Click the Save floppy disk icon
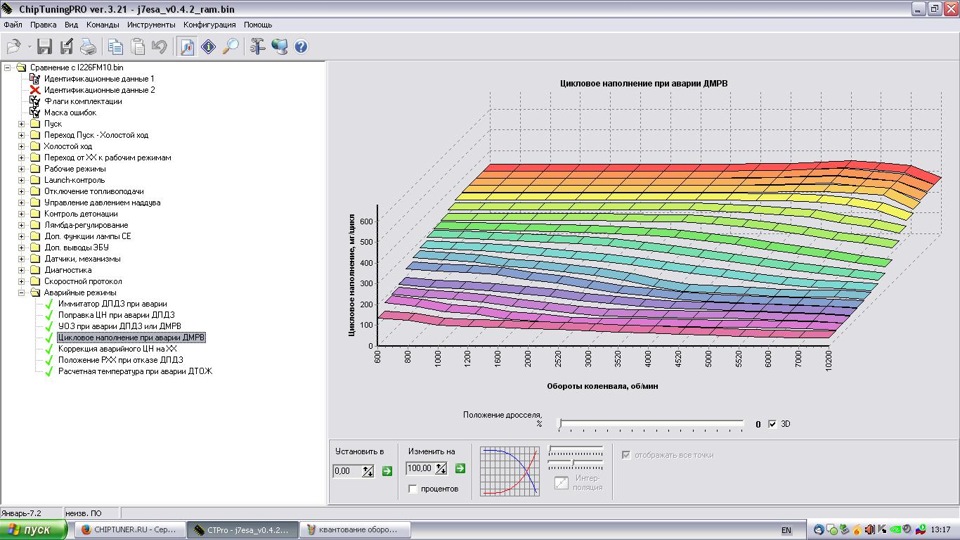 pos(44,46)
